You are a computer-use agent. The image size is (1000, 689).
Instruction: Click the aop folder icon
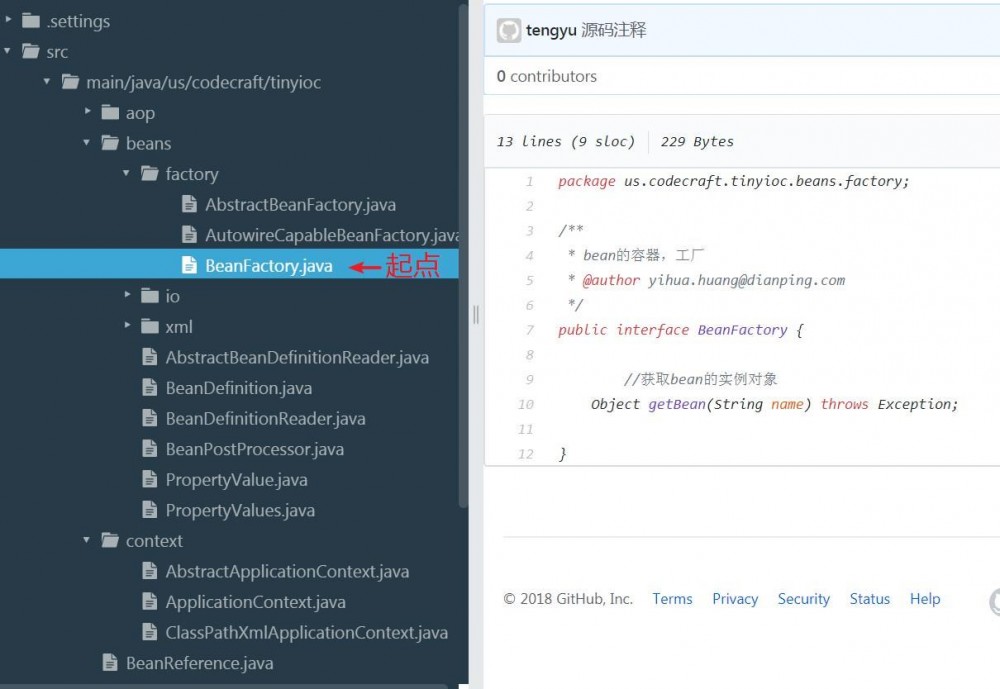pos(110,112)
